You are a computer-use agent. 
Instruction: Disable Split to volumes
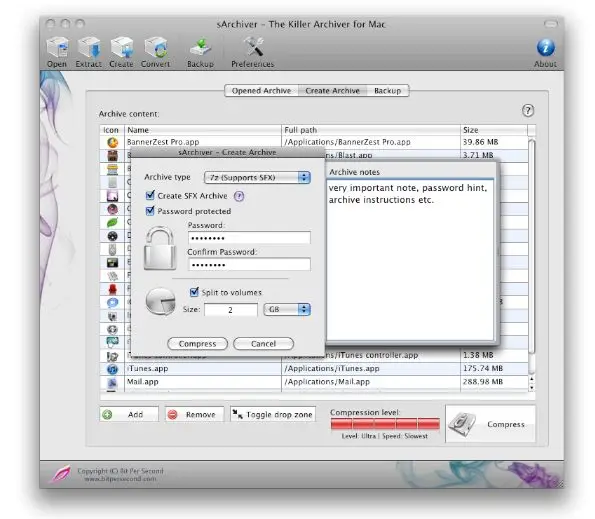(x=194, y=292)
